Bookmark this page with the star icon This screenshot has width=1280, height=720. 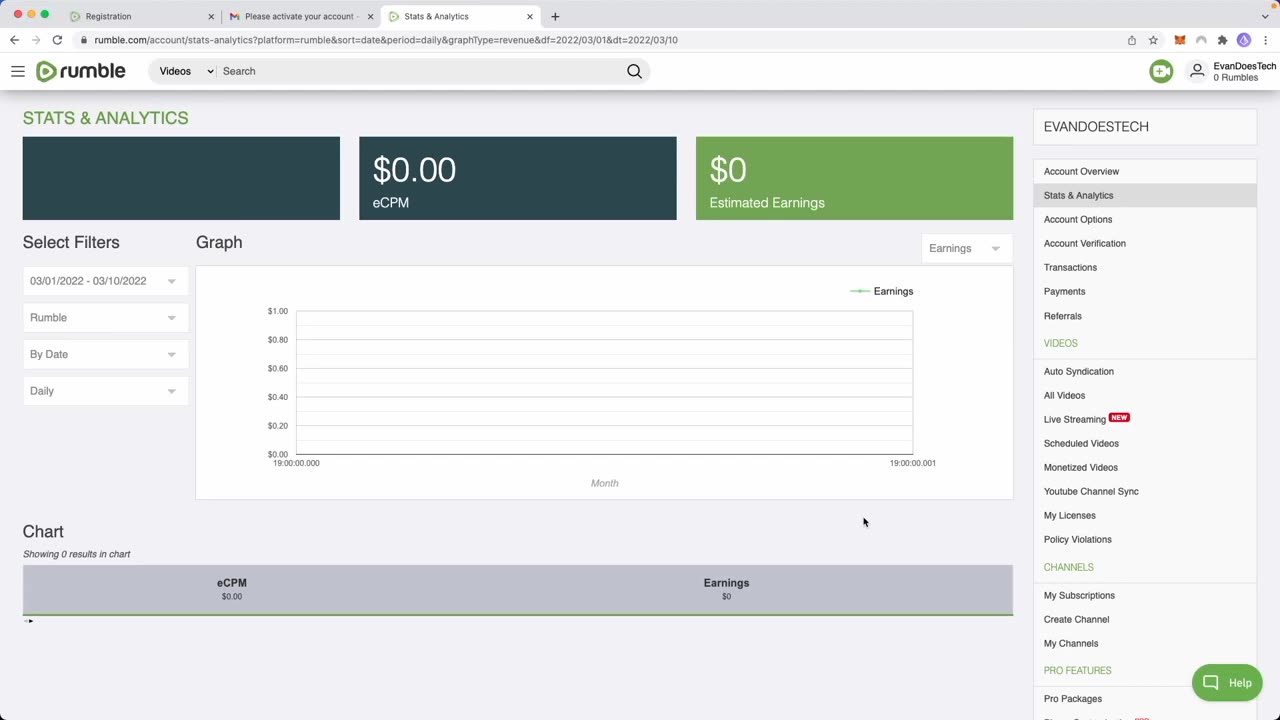tap(1153, 40)
